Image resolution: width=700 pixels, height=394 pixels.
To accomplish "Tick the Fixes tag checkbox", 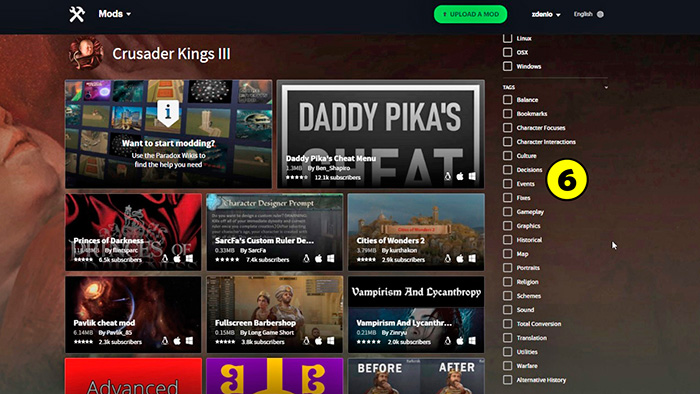I will point(508,198).
